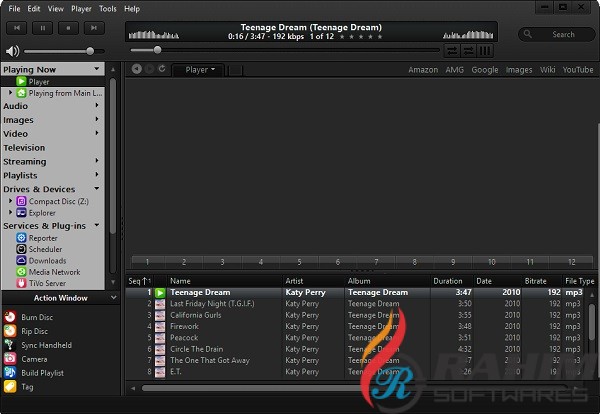Open the Help menu
Viewport: 600px width, 414px height.
(x=132, y=8)
